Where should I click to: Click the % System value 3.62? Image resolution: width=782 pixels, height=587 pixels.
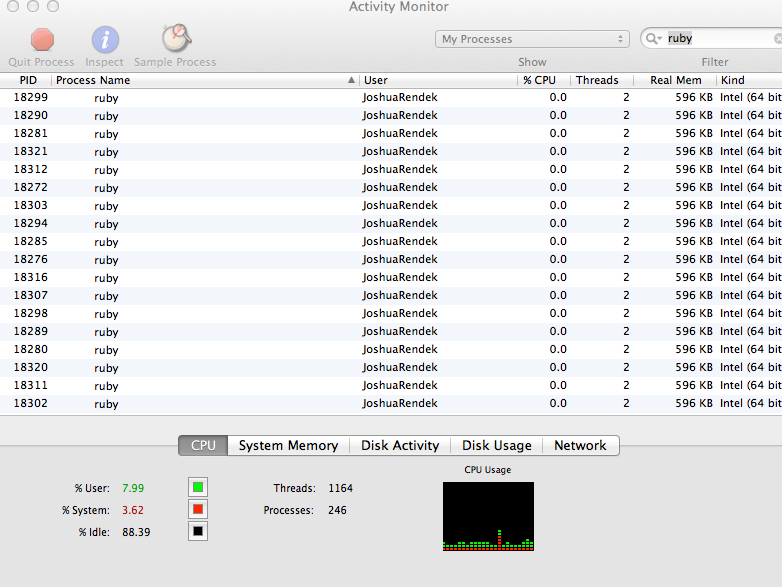point(133,510)
